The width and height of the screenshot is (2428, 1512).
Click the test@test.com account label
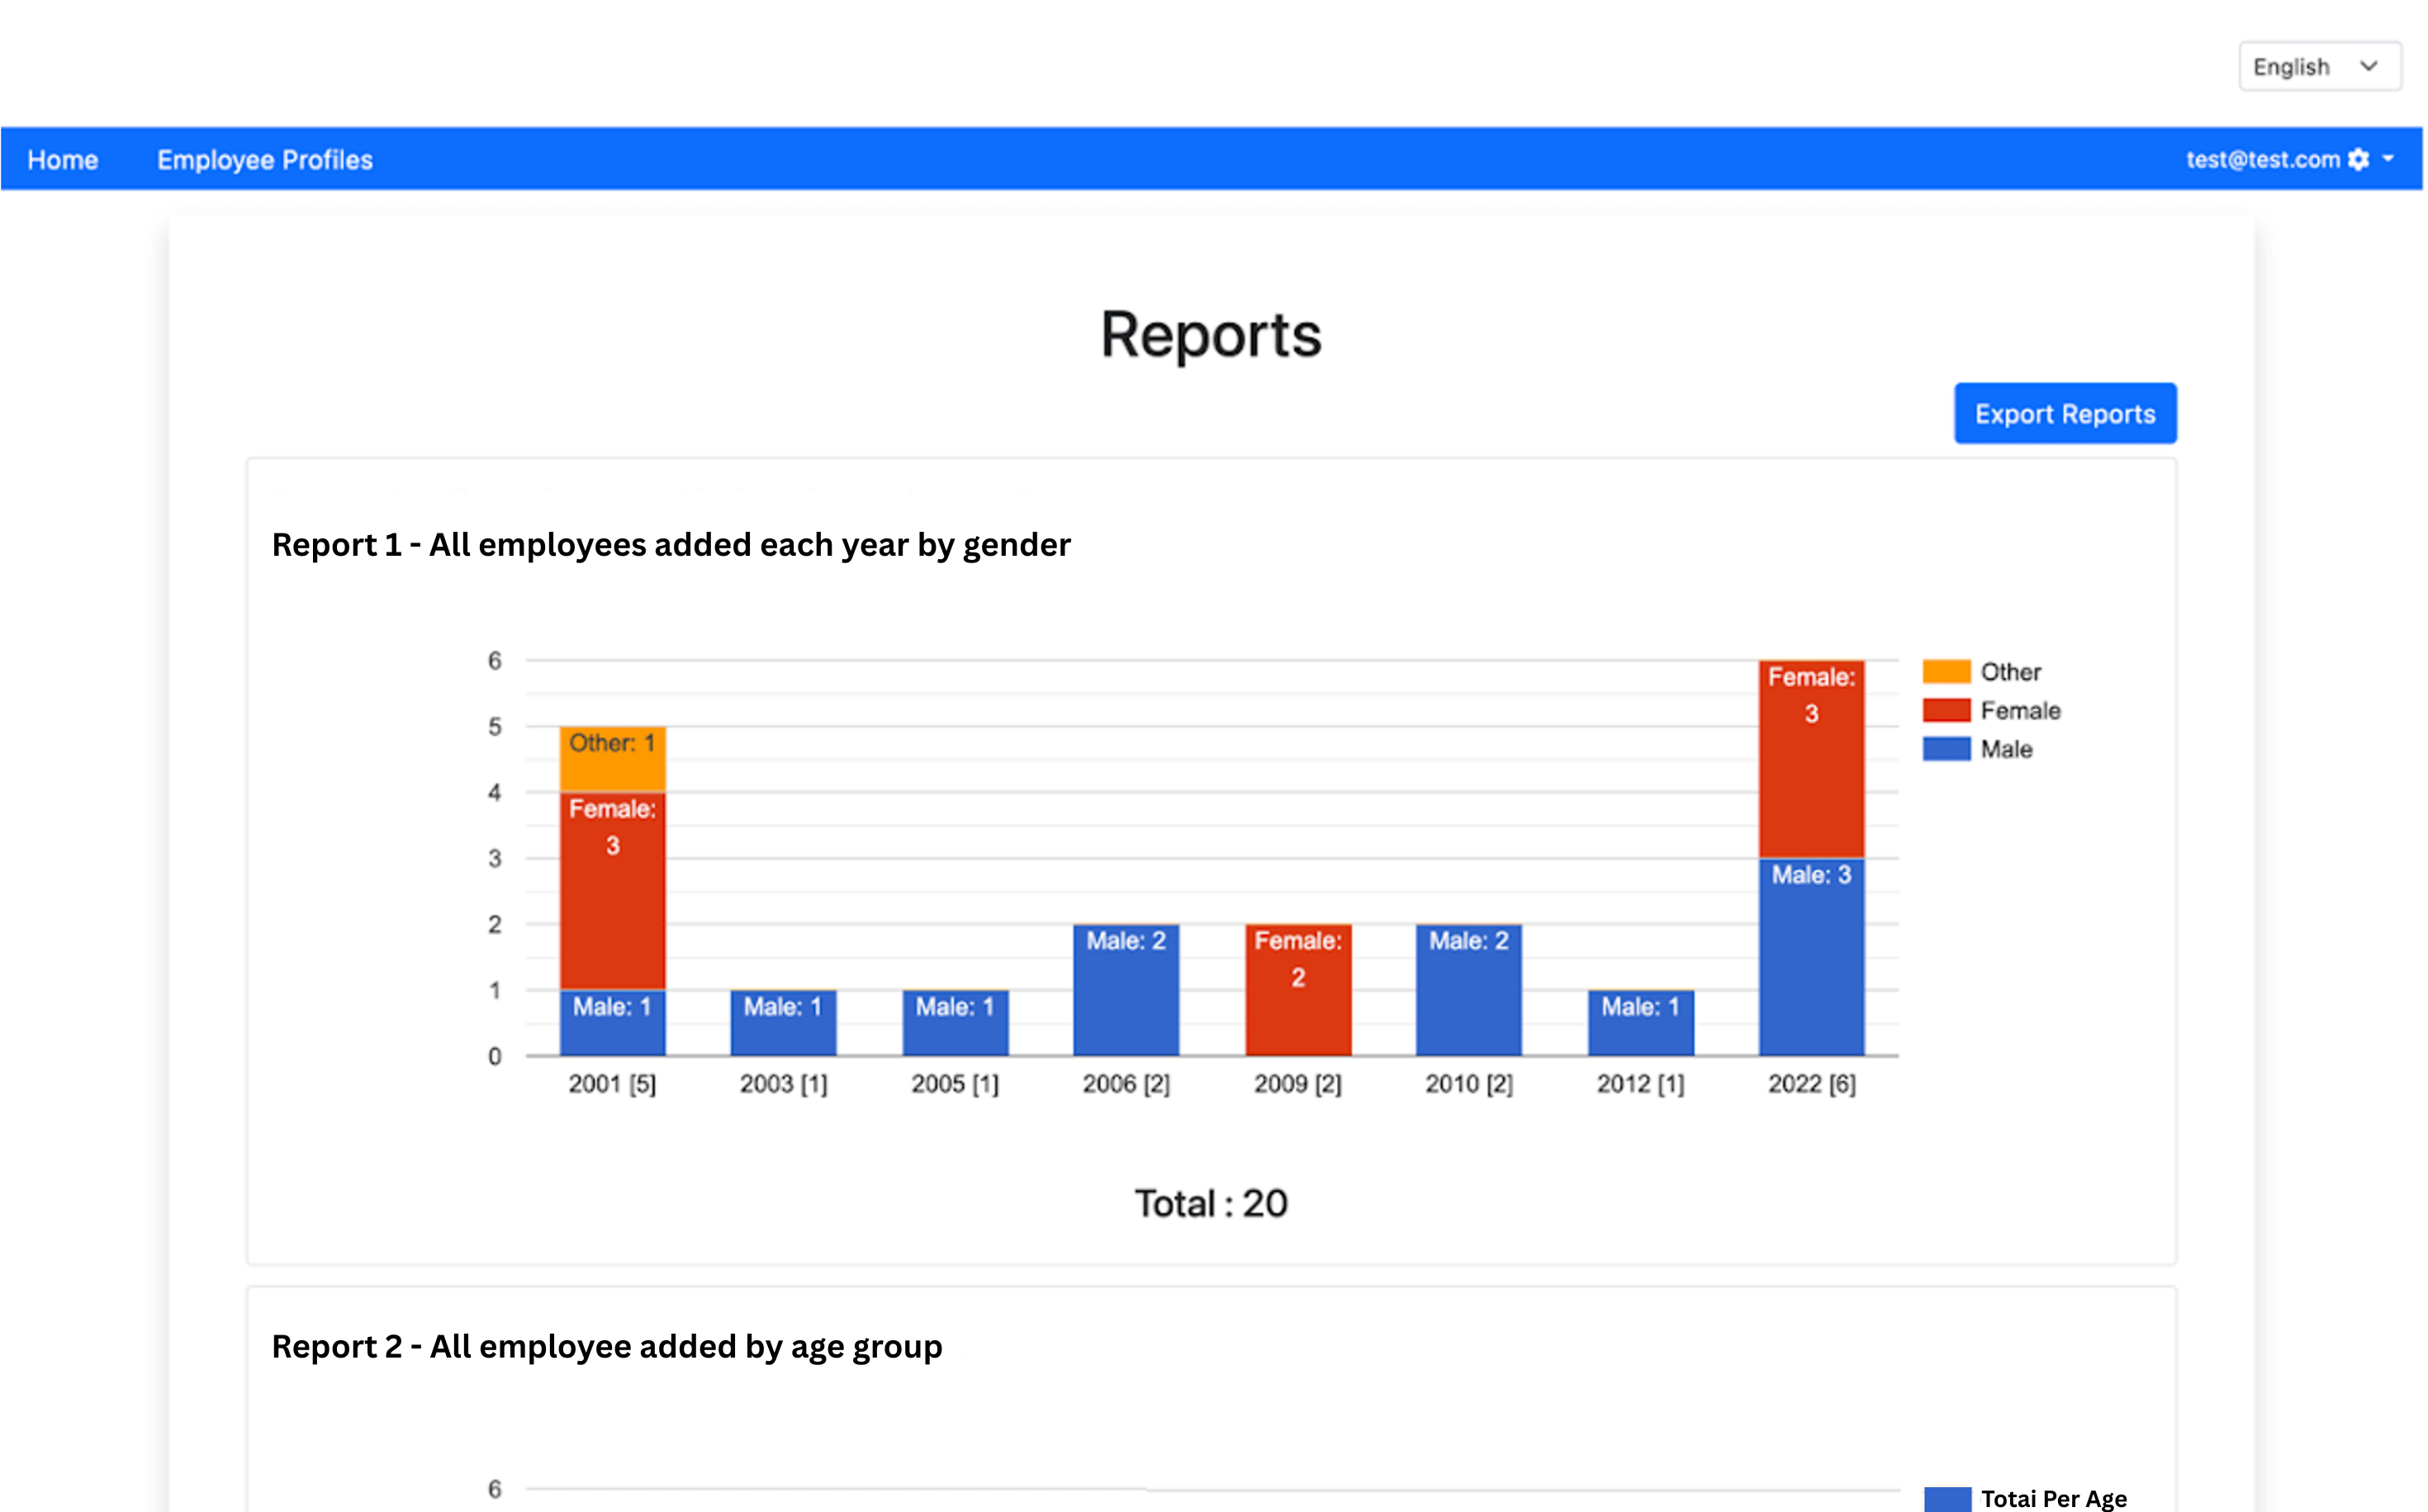click(x=2259, y=159)
